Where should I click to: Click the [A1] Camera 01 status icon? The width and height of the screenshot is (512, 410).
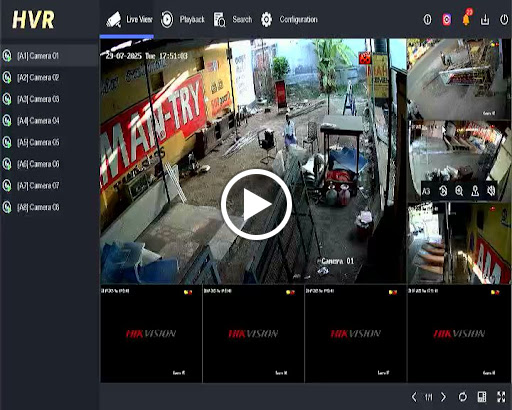(x=7, y=56)
